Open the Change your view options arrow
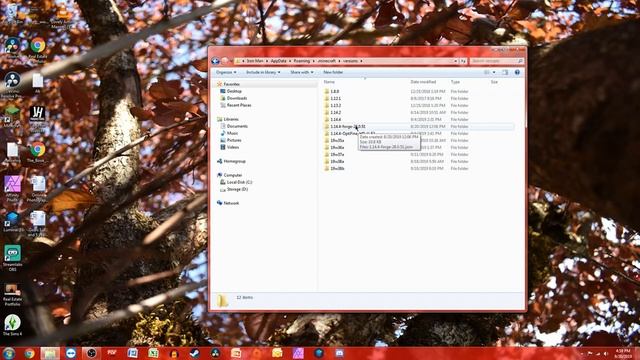The image size is (640, 360). coord(494,72)
